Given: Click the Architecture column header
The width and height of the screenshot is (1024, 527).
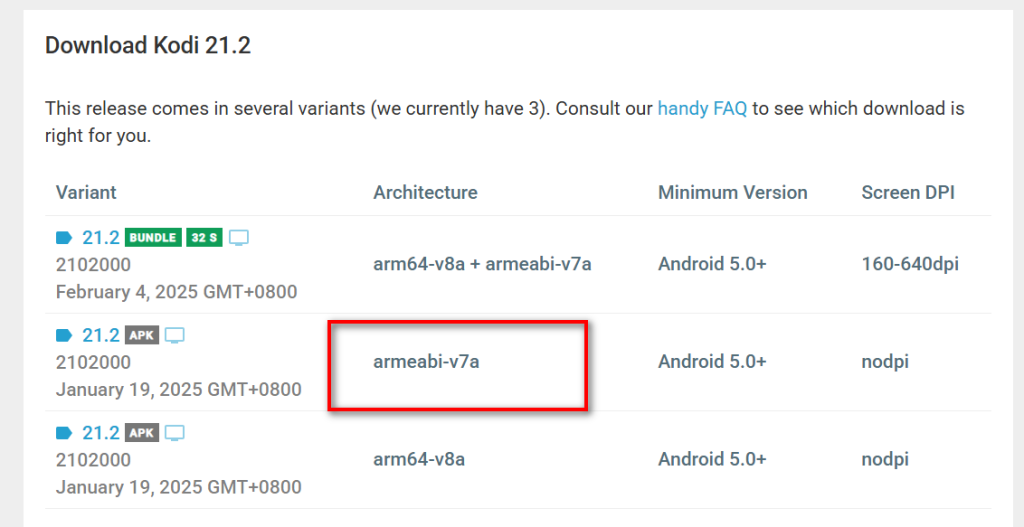Looking at the screenshot, I should tap(425, 193).
